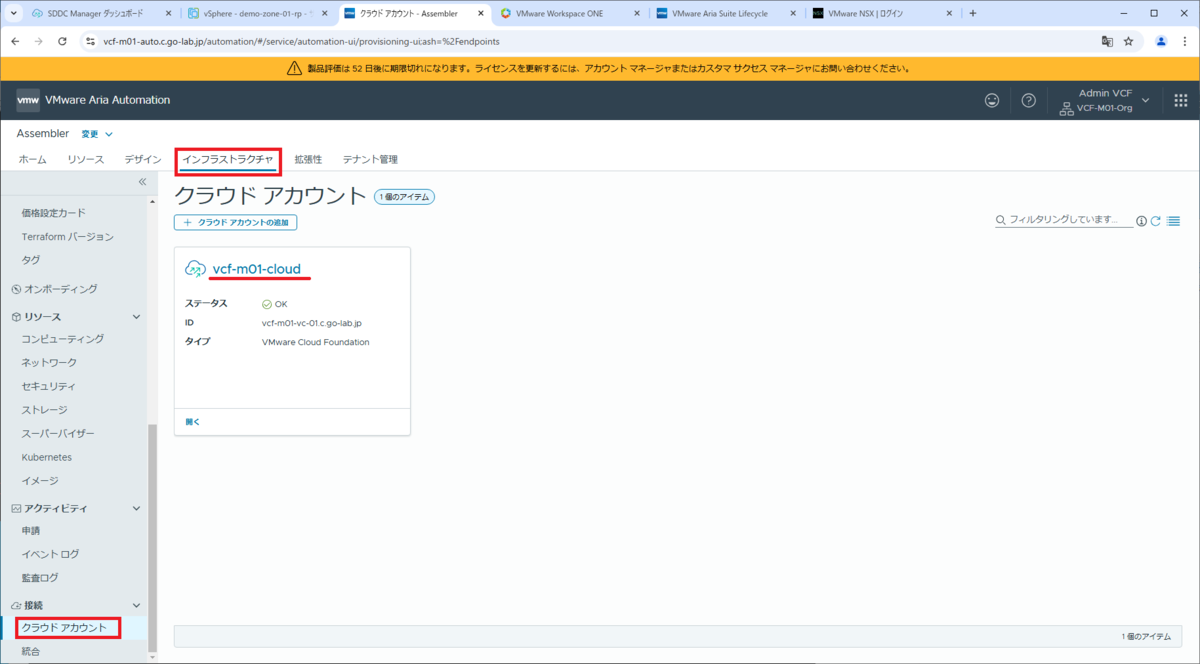Open ストレージ in the sidebar

coord(45,410)
